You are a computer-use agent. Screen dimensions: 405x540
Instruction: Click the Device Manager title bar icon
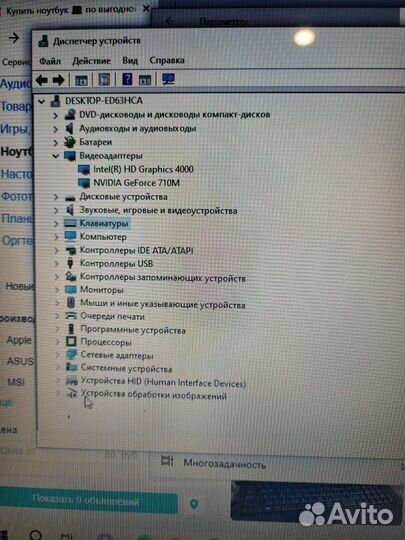click(43, 41)
